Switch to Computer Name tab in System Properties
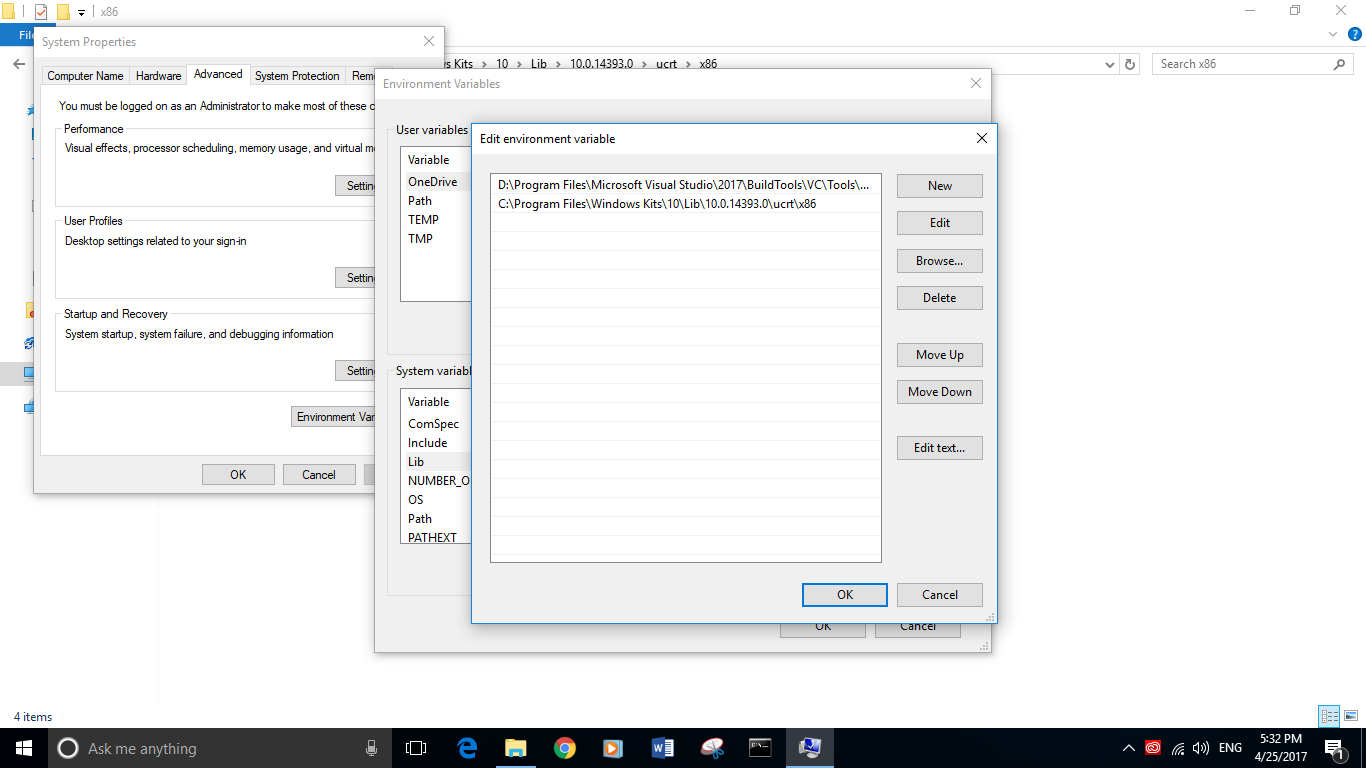The image size is (1366, 768). (x=86, y=76)
